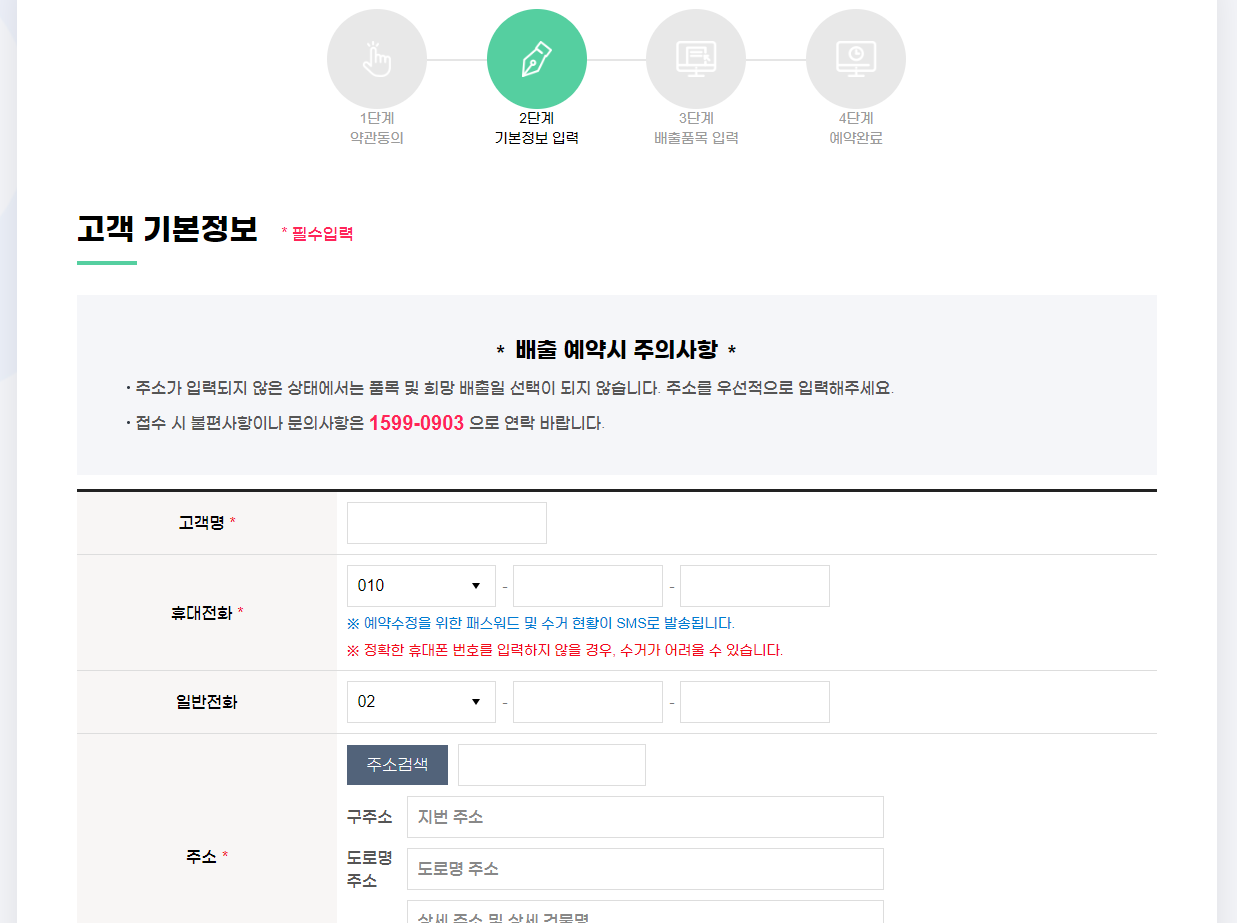
Task: Click the 주소검색 address search button
Action: click(x=397, y=764)
